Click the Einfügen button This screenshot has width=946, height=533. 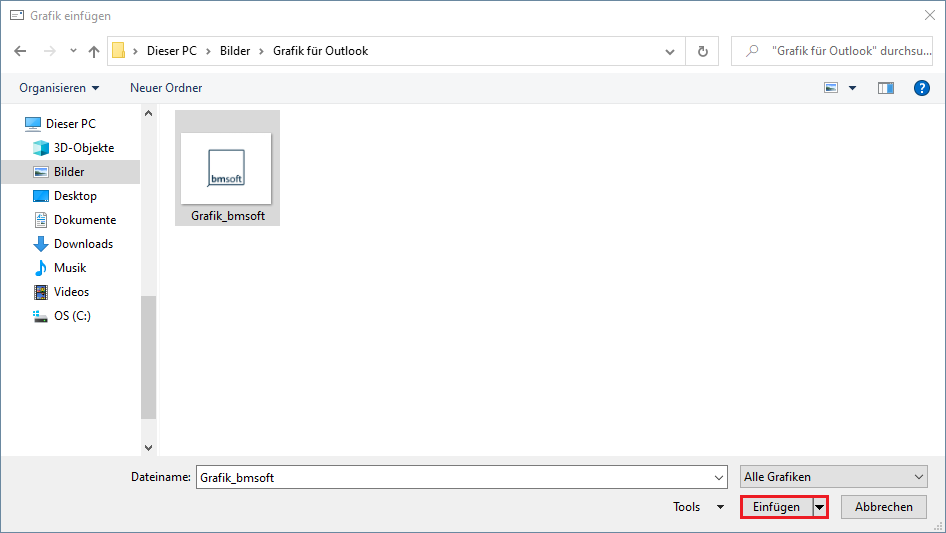[776, 507]
